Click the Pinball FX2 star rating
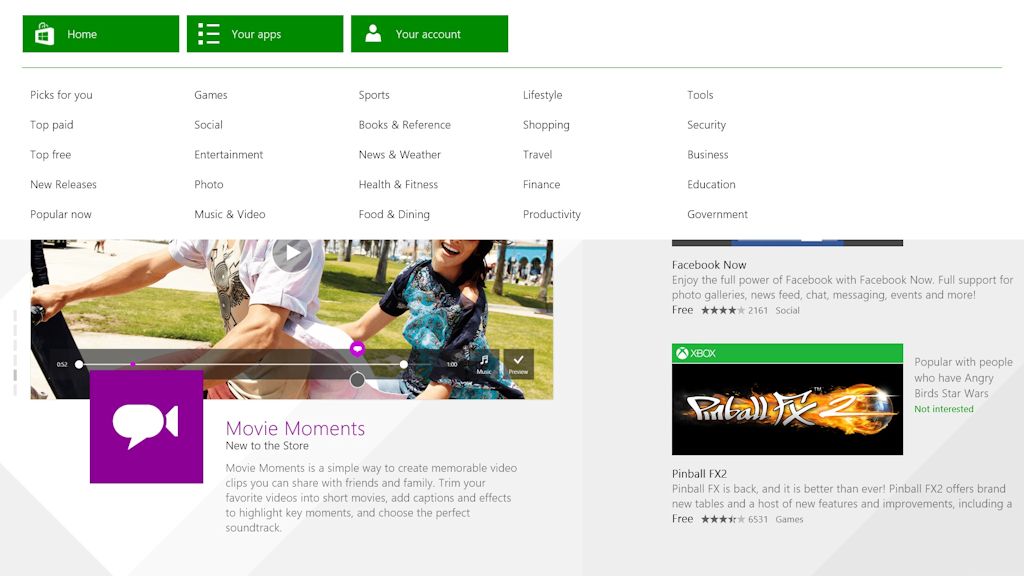 [723, 519]
